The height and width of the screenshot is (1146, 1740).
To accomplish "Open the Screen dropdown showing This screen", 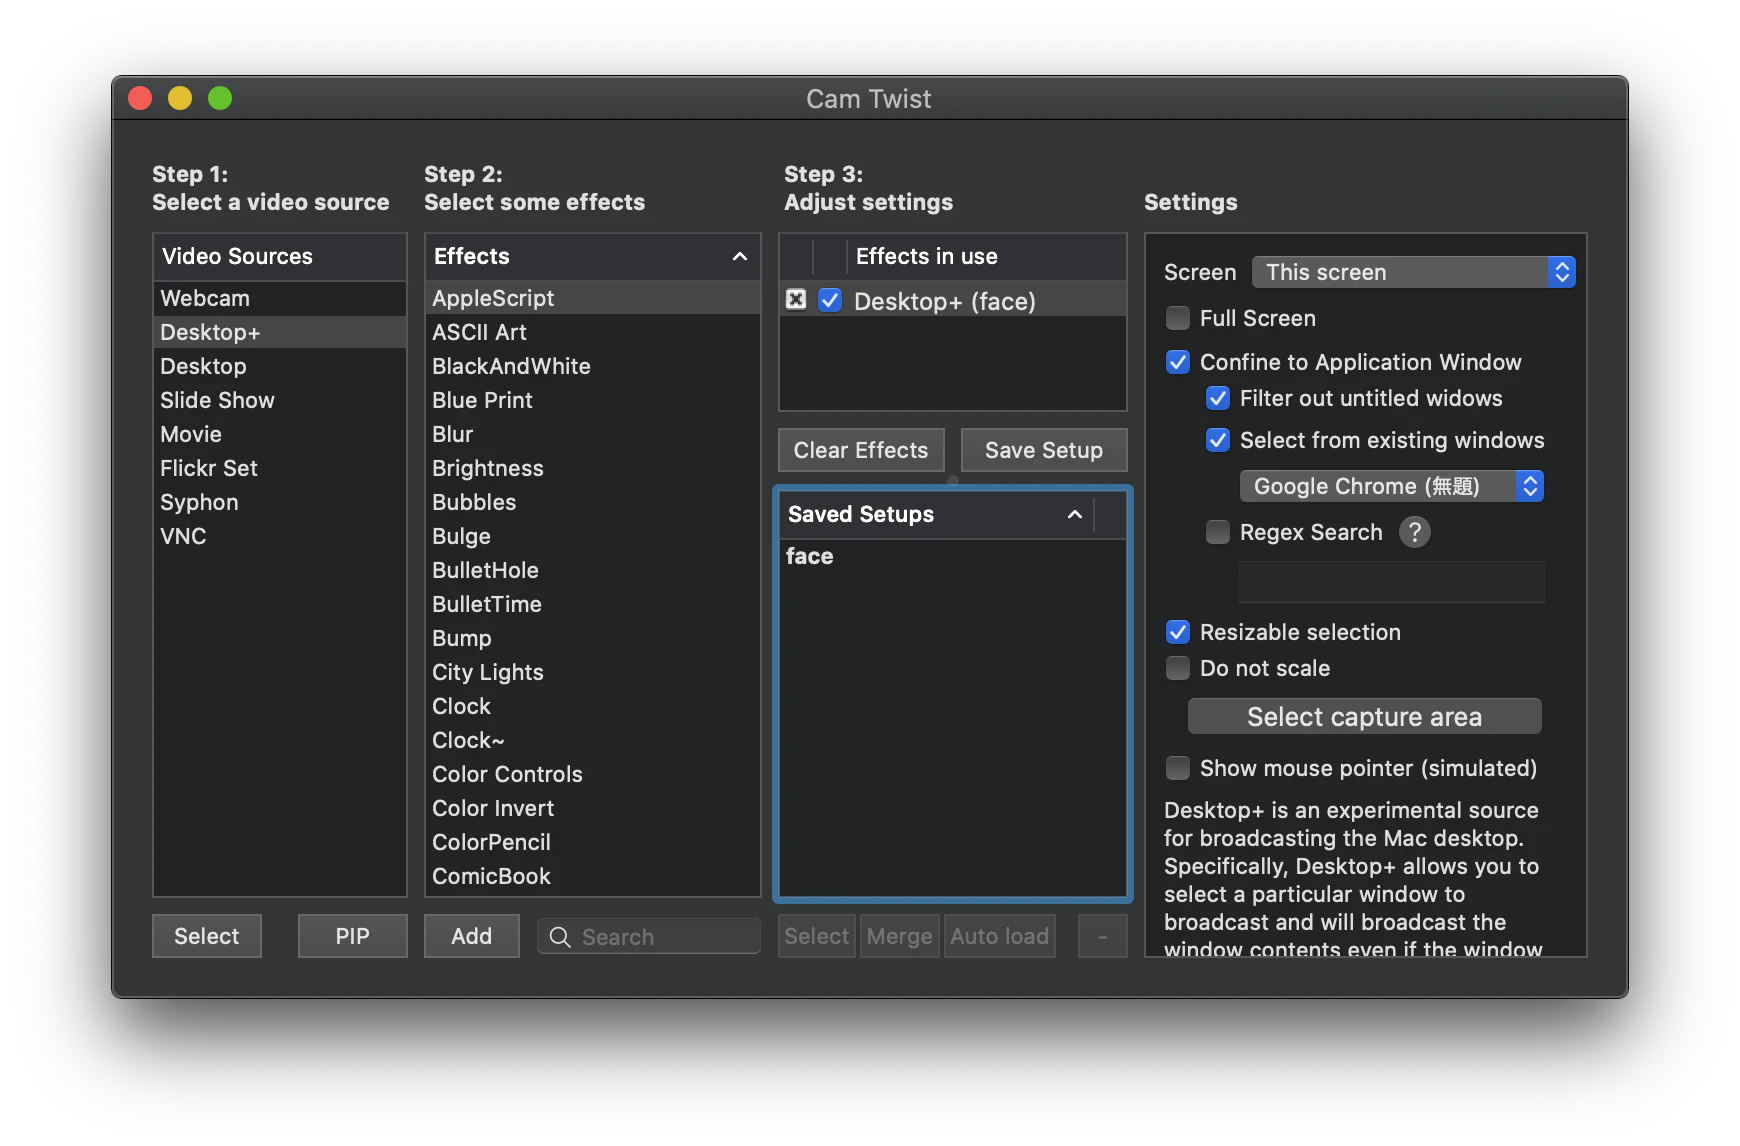I will tap(1413, 272).
